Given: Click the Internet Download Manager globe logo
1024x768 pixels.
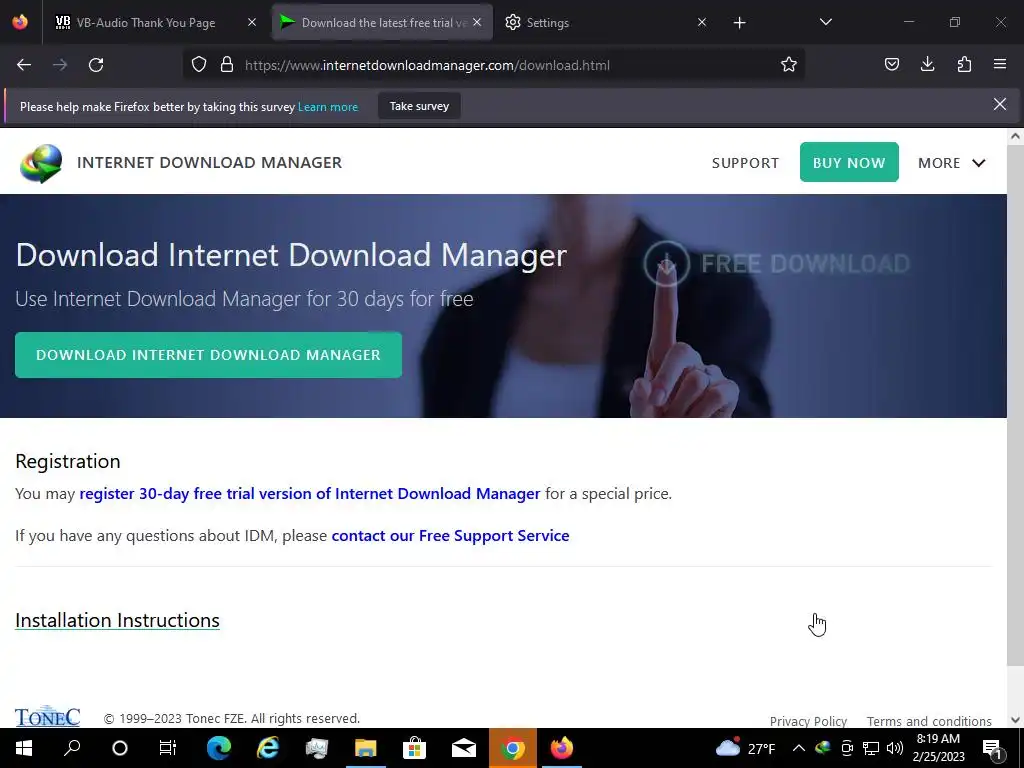Looking at the screenshot, I should 41,163.
